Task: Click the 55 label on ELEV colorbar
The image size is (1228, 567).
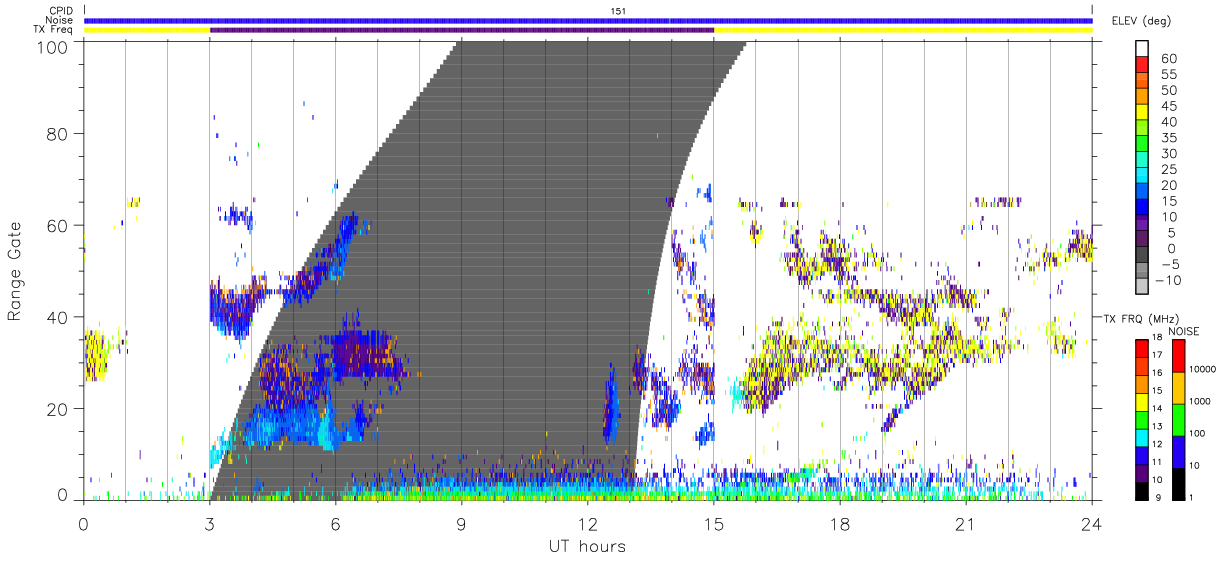Action: (x=1168, y=75)
